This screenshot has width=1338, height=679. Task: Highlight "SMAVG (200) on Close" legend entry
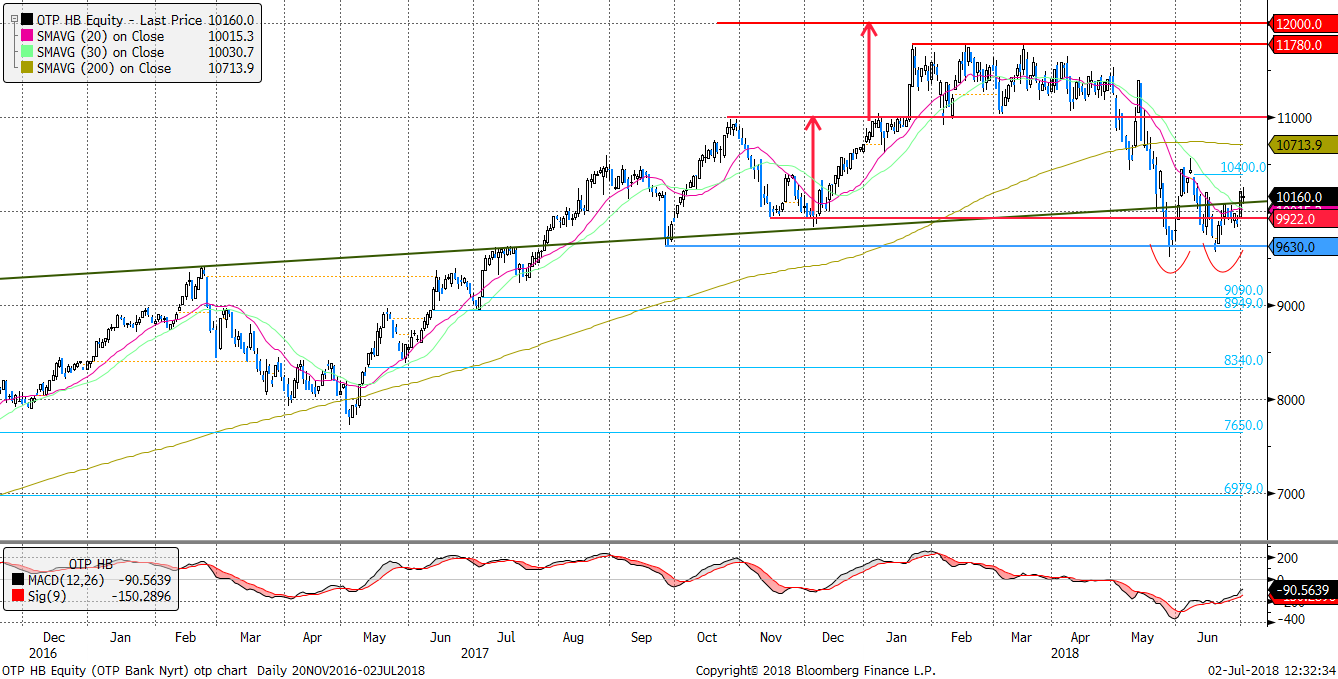pyautogui.click(x=103, y=69)
